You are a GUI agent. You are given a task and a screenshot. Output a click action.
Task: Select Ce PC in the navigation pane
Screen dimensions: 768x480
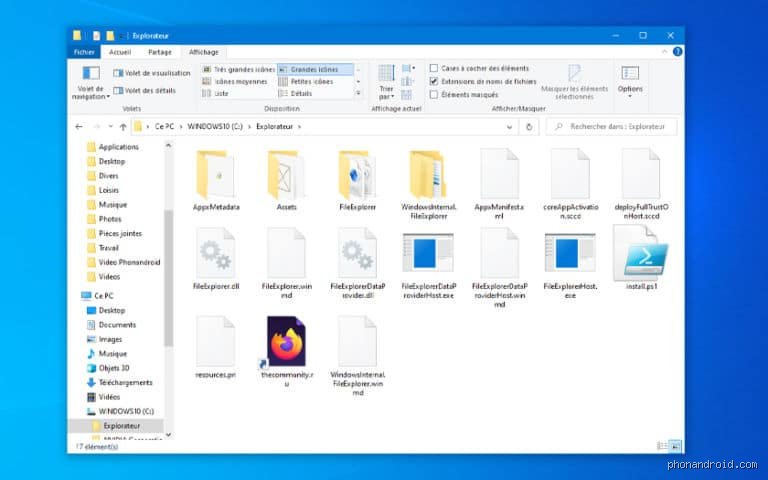point(97,296)
